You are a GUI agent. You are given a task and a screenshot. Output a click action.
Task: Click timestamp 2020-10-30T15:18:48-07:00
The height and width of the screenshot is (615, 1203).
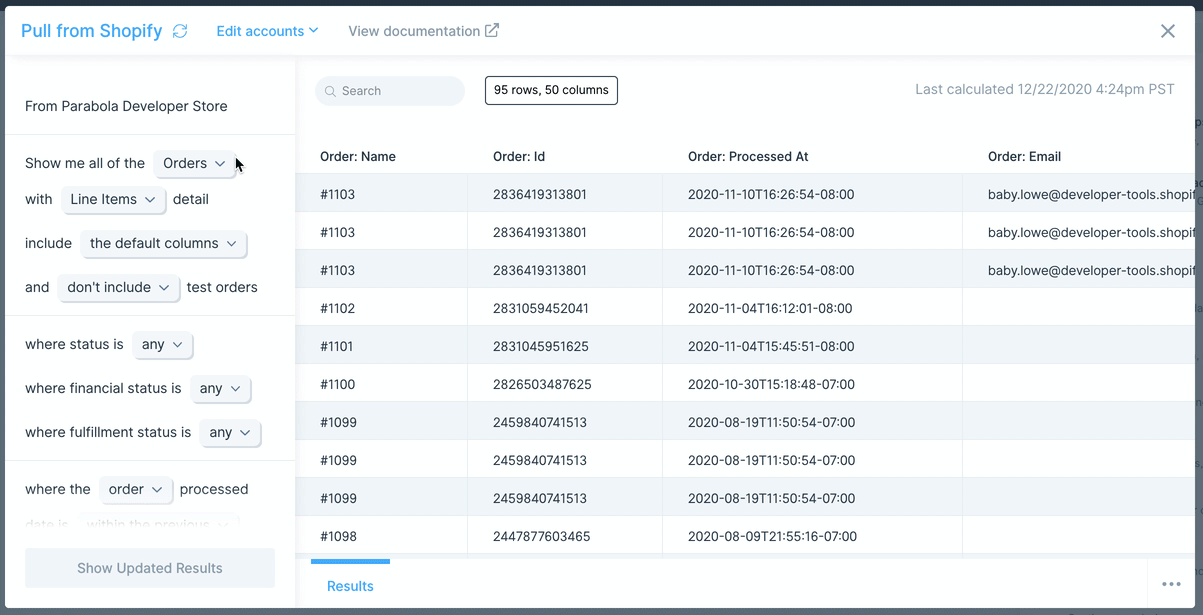pyautogui.click(x=771, y=385)
